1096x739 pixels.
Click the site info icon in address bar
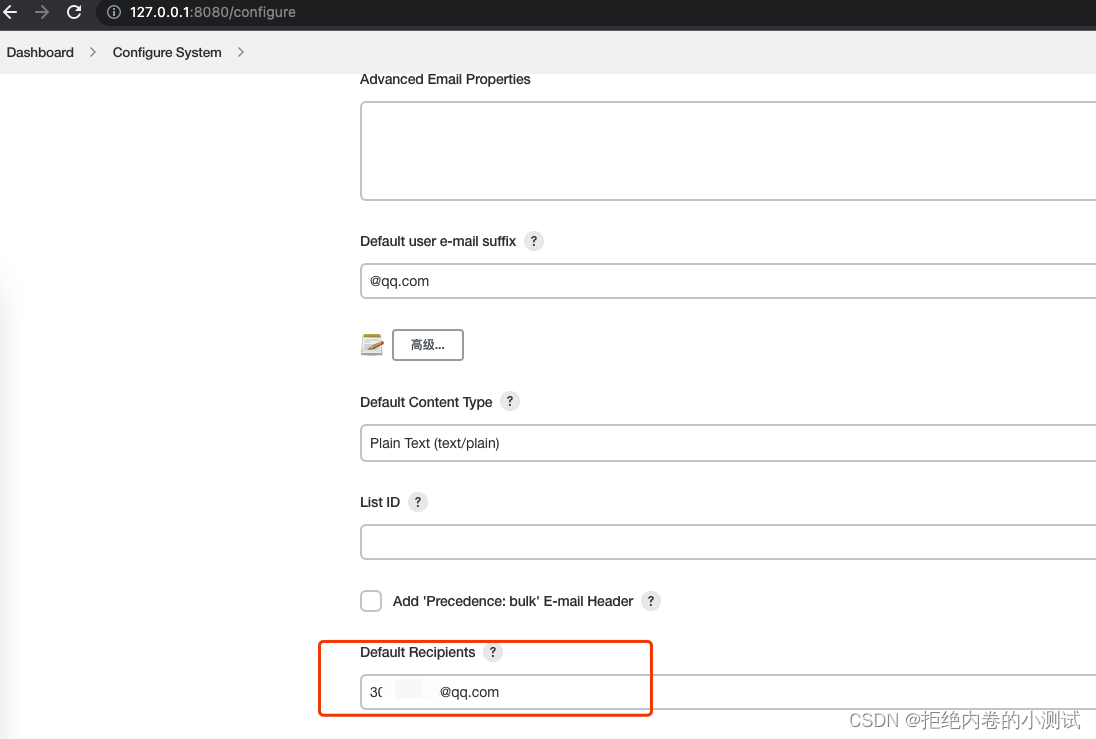113,12
